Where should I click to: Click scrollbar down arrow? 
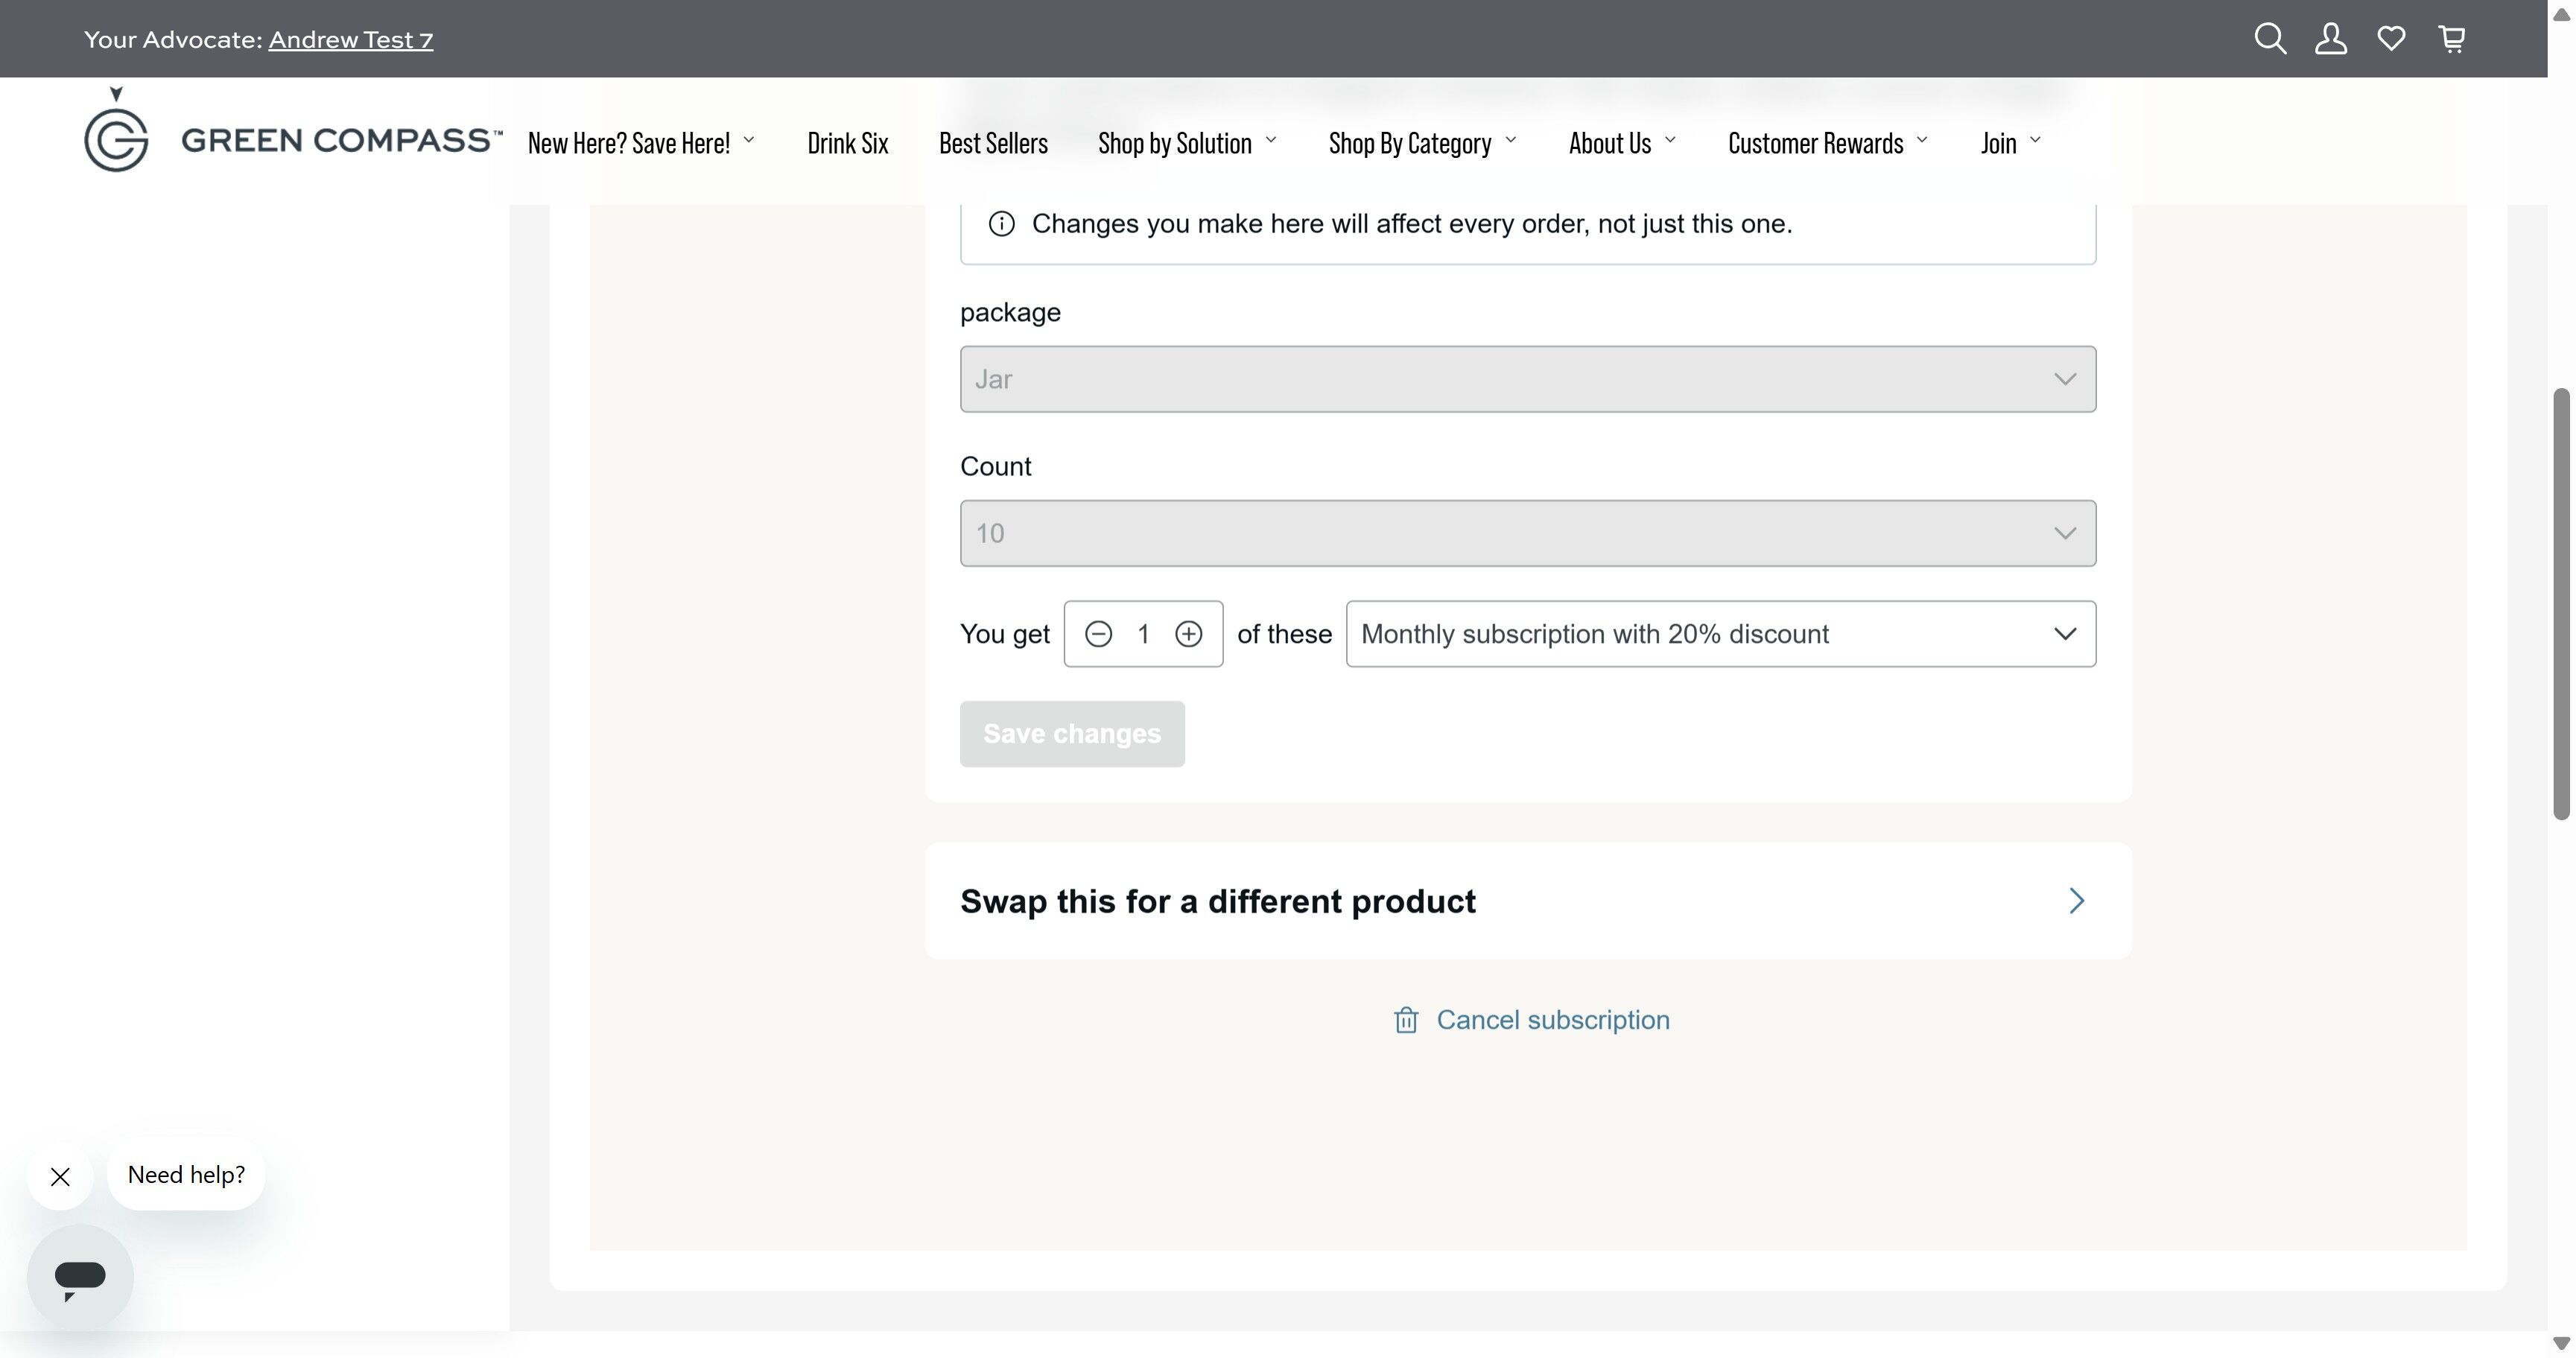(2561, 1343)
